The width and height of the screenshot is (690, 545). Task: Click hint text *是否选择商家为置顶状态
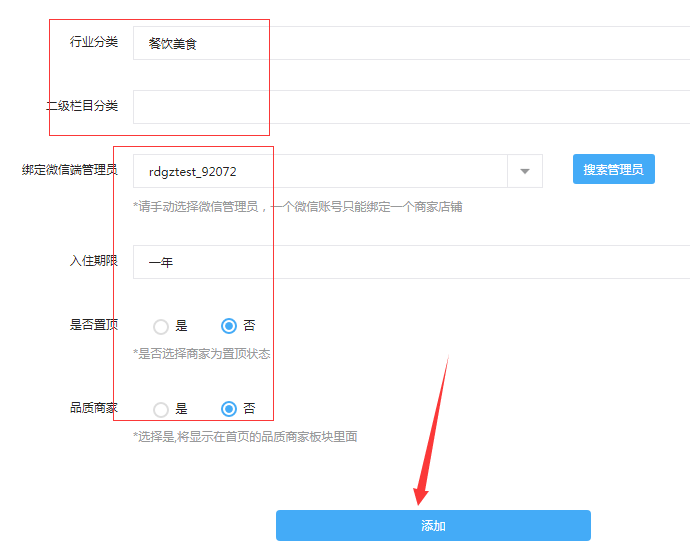coord(202,354)
